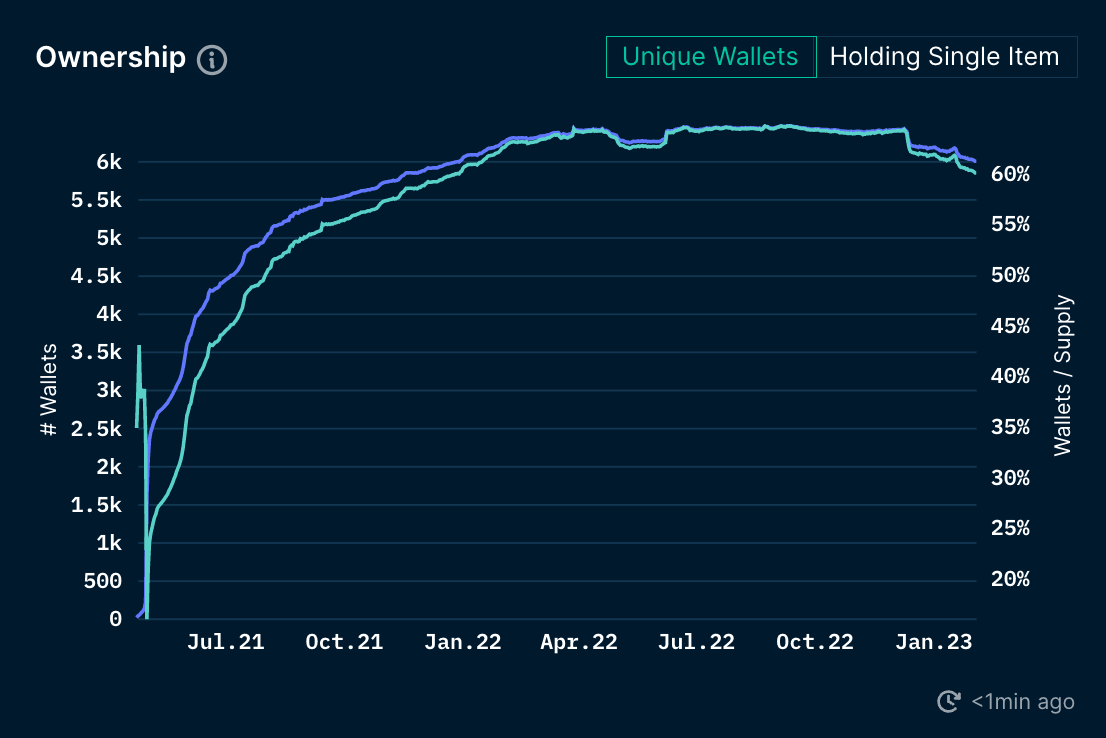Click the Oct.21 date label

coord(344,642)
